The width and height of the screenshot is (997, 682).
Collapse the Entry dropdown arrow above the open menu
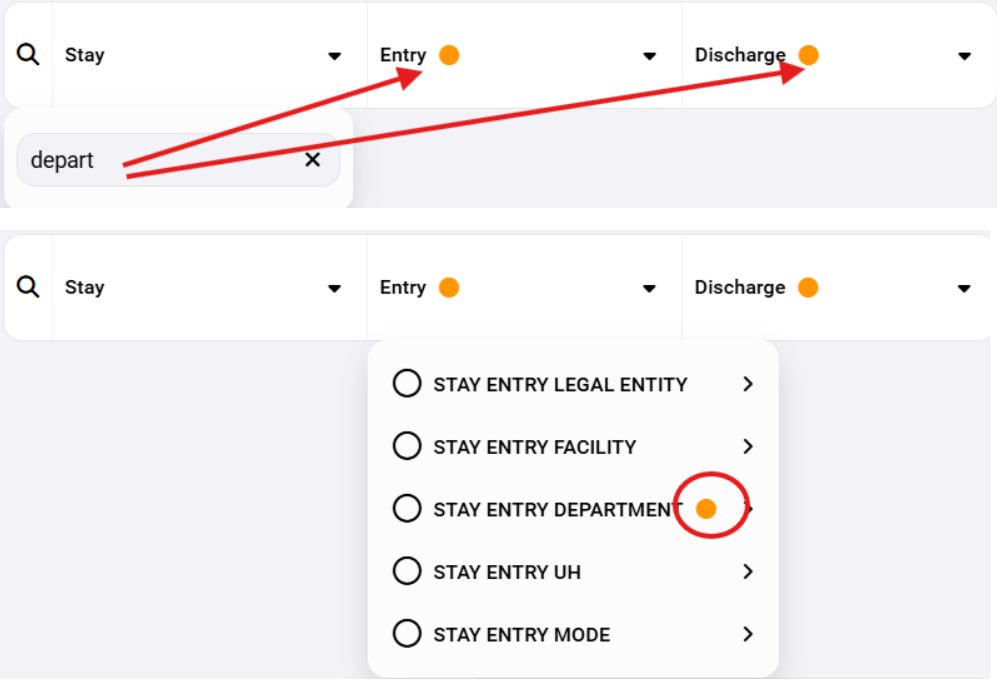650,288
